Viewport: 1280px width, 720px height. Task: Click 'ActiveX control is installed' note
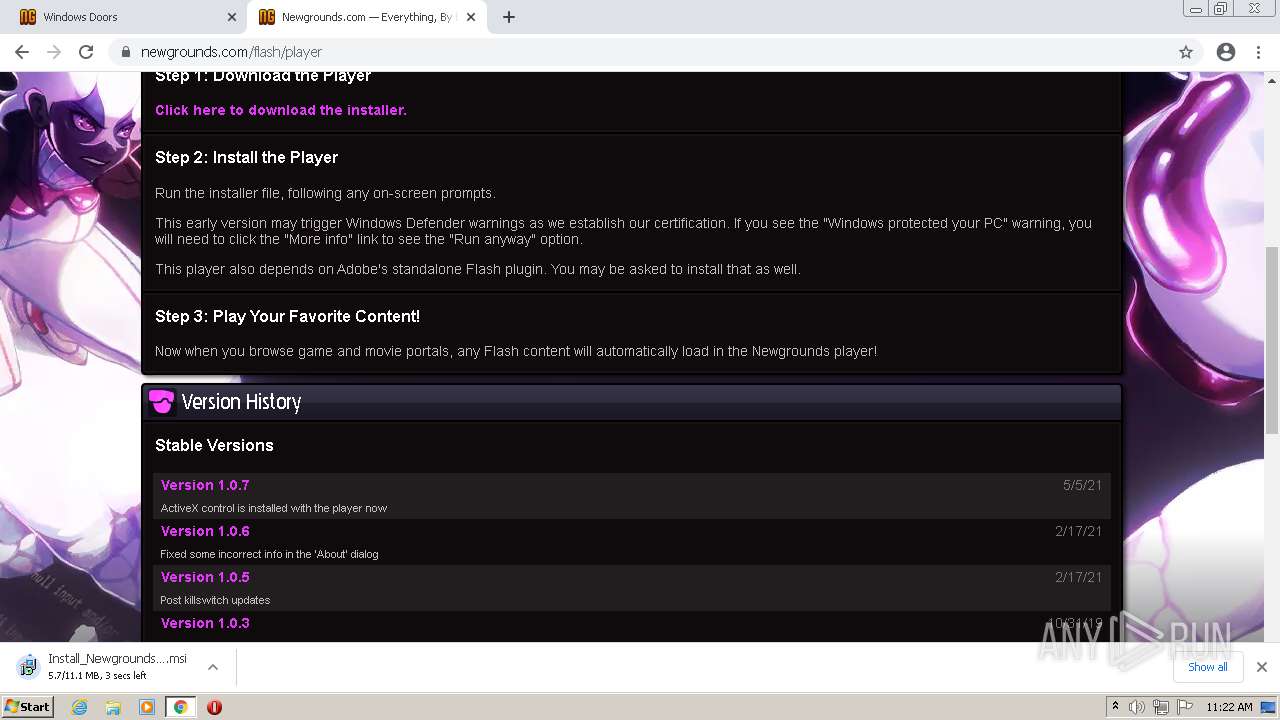[274, 508]
